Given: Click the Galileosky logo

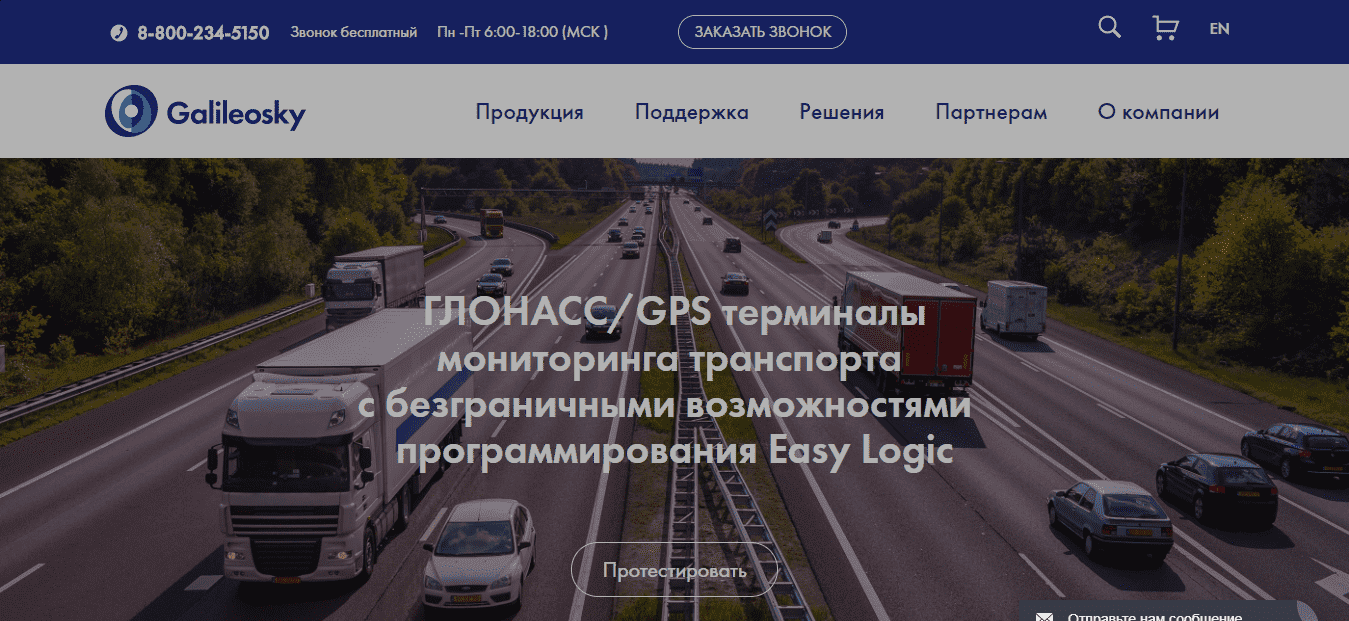Looking at the screenshot, I should pos(205,111).
